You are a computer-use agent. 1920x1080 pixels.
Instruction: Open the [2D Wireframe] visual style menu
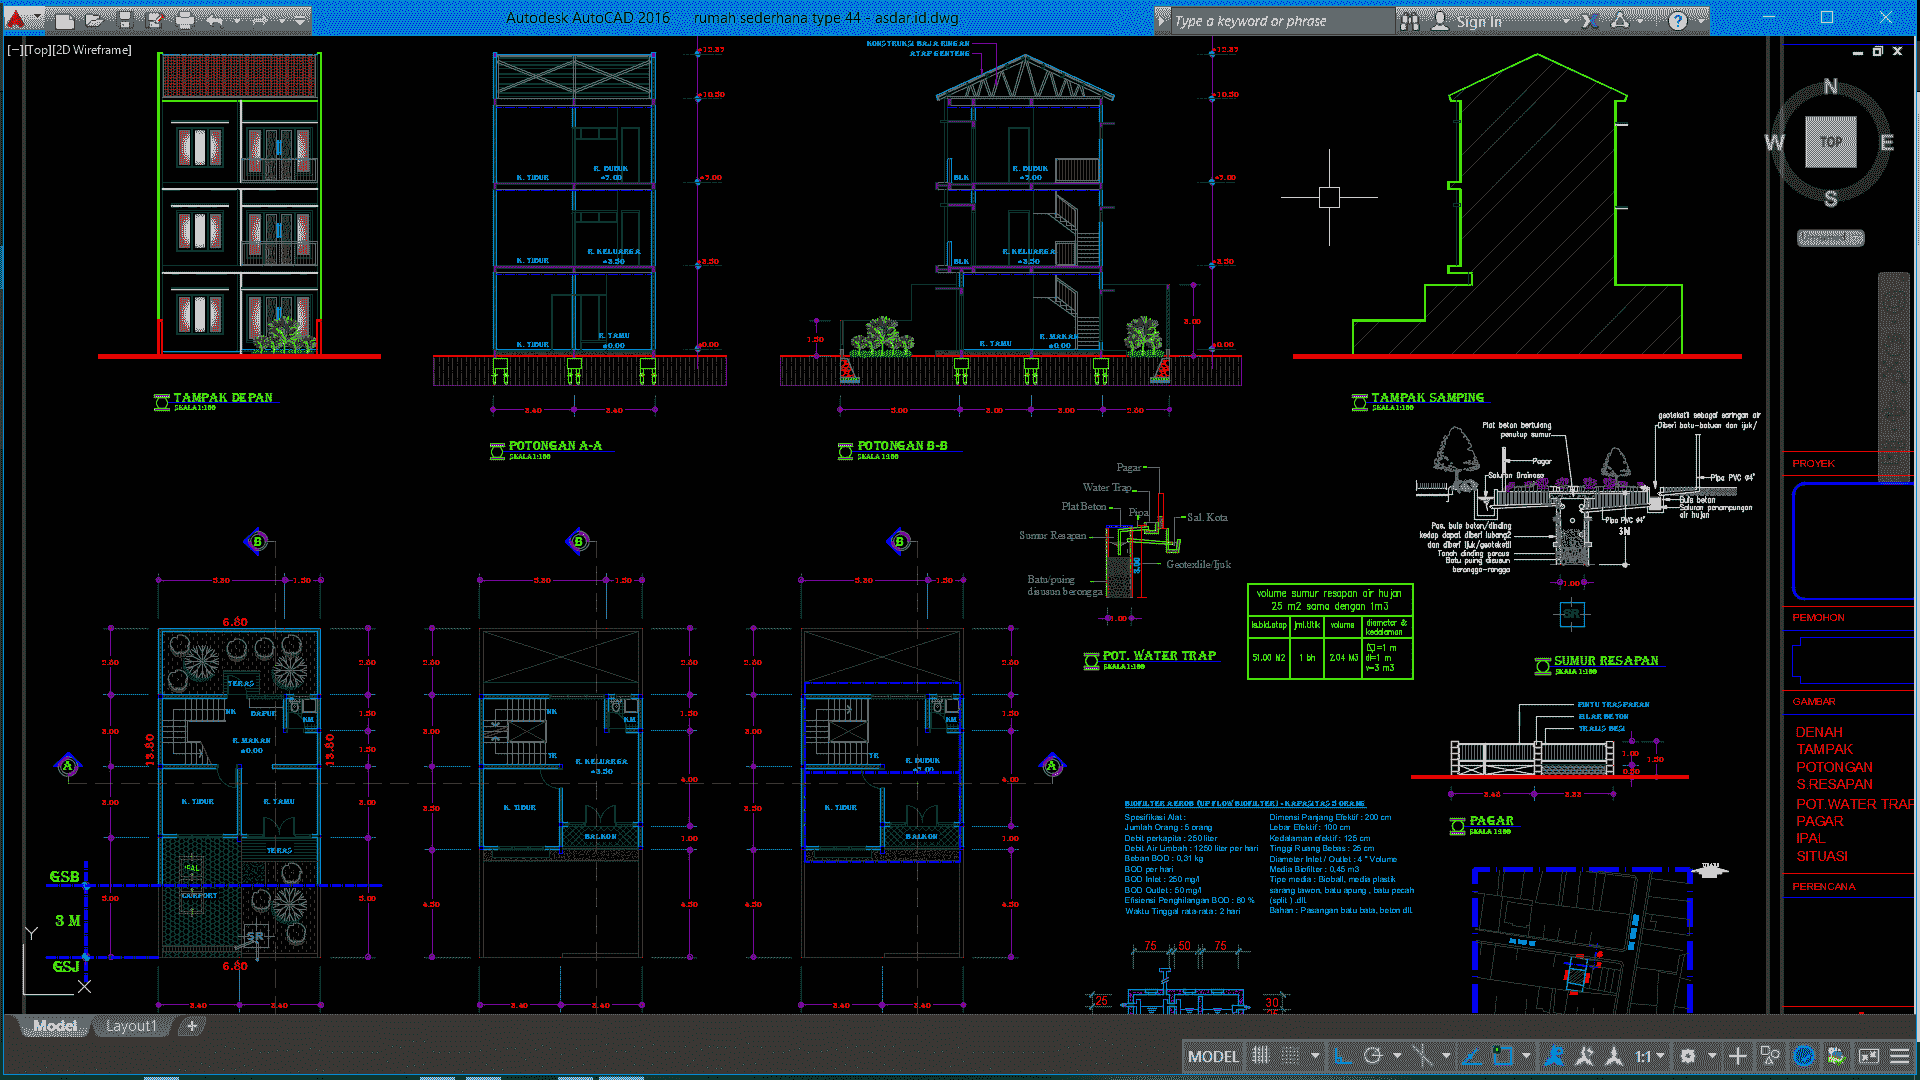pyautogui.click(x=91, y=49)
